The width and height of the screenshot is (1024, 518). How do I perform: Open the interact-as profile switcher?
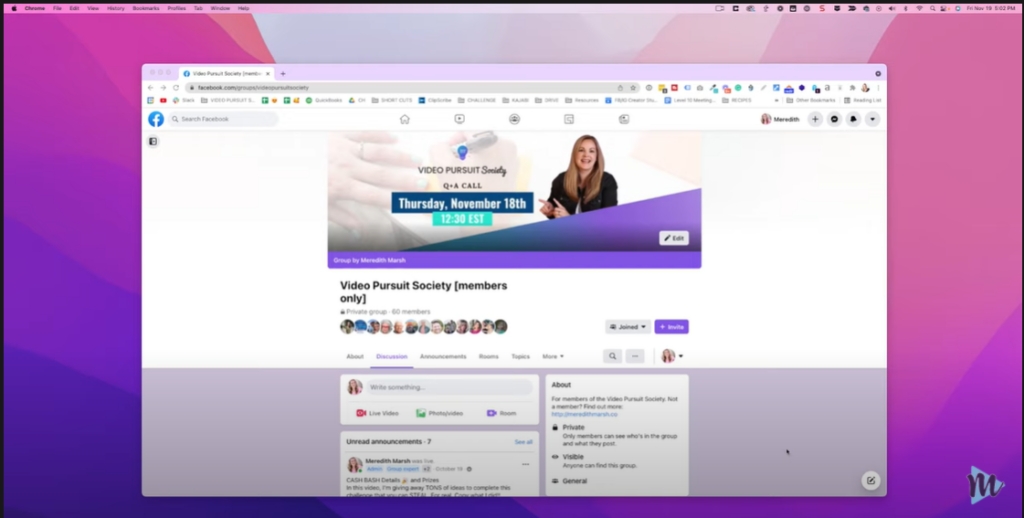pyautogui.click(x=672, y=356)
